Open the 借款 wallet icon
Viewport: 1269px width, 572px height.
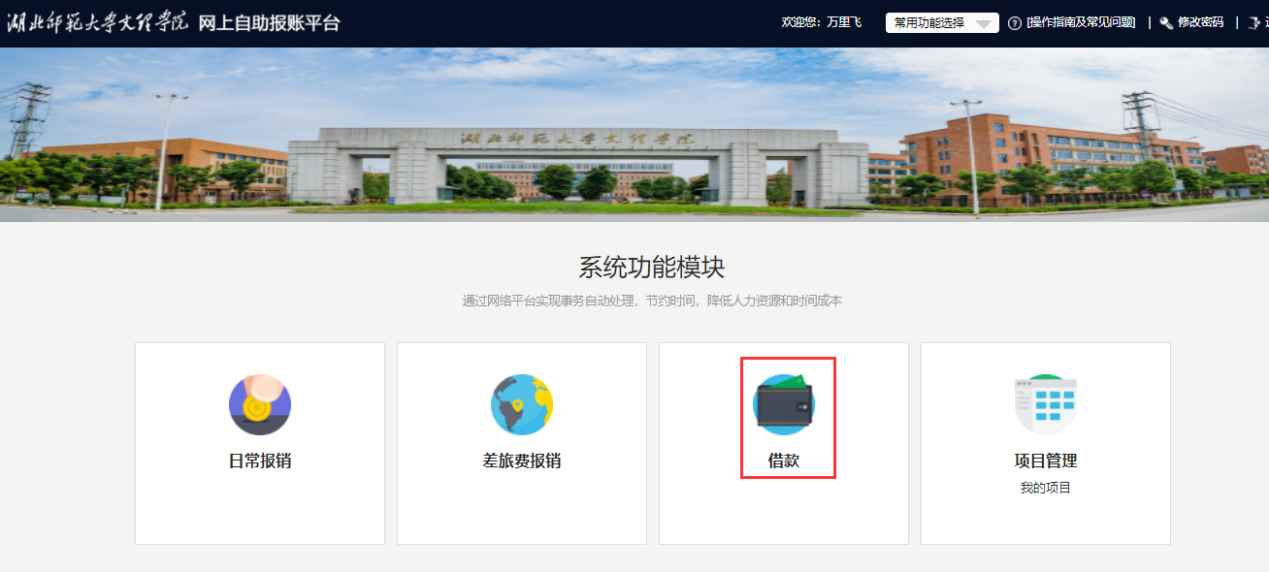[784, 404]
